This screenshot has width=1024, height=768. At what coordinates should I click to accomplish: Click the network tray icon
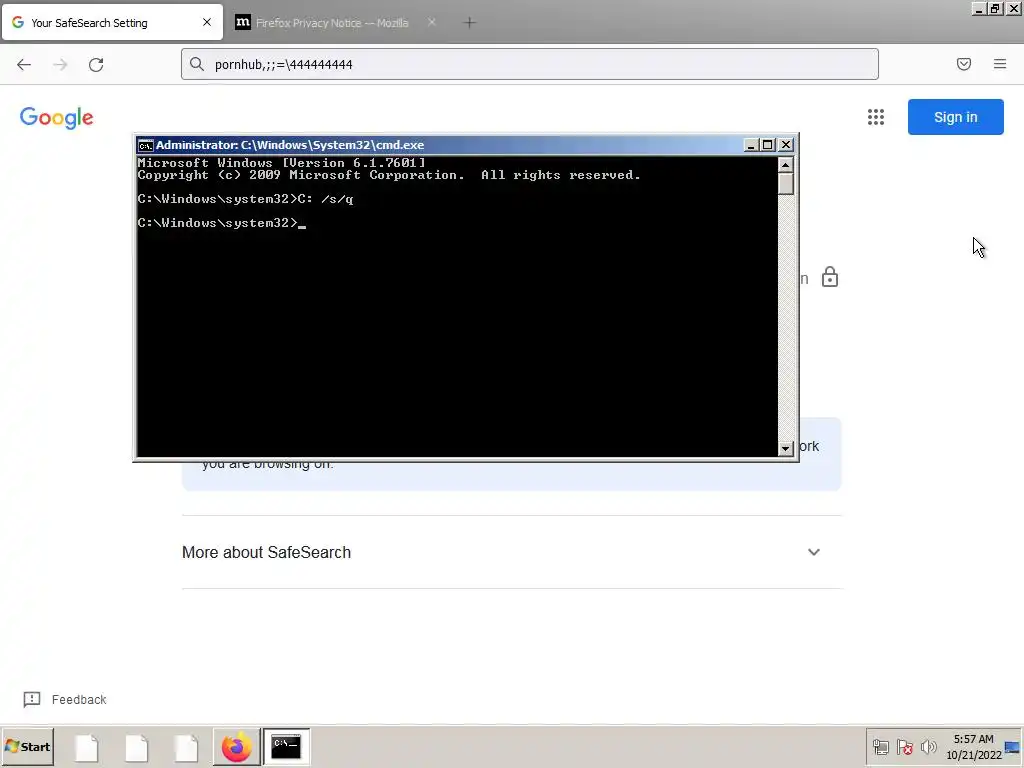point(881,747)
